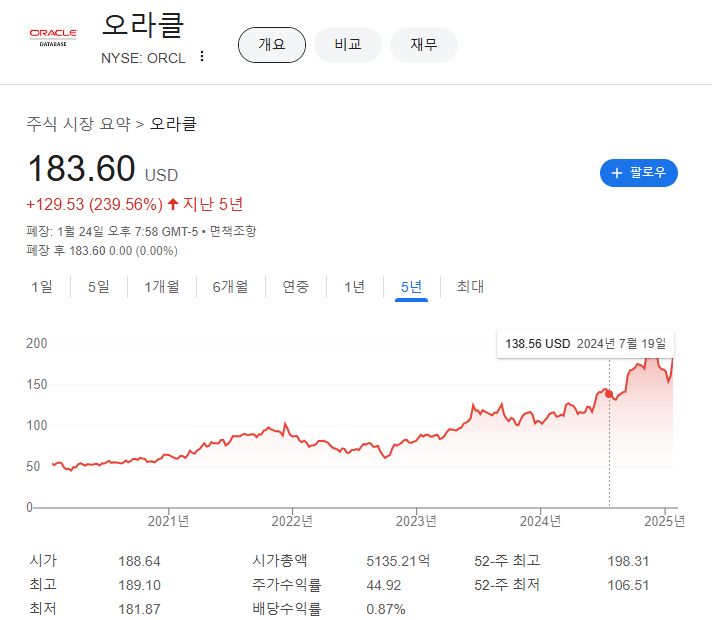712x620 pixels.
Task: Follow Oracle with the 팔로우 button
Action: pos(638,173)
